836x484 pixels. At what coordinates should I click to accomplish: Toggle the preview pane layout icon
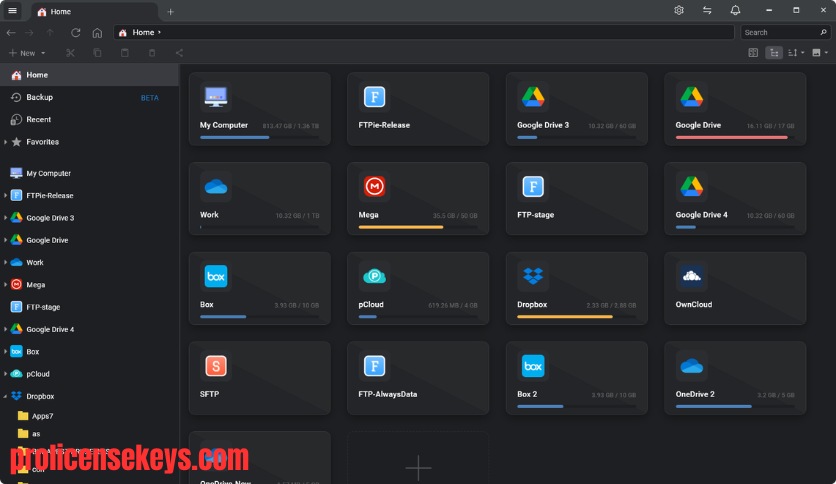point(753,53)
